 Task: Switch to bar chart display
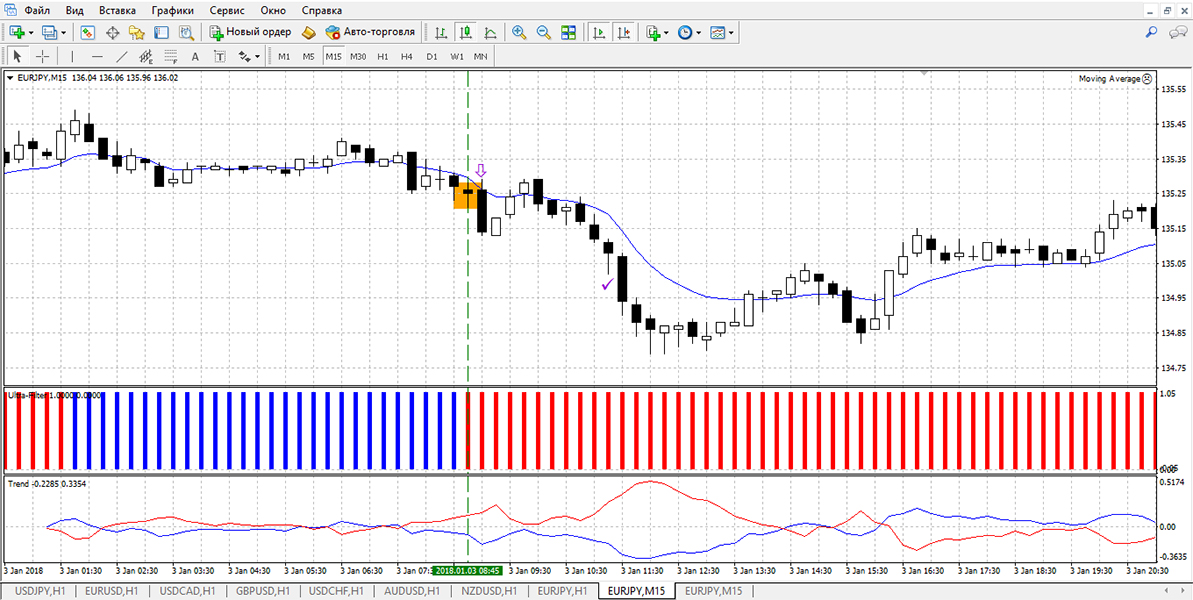(441, 33)
